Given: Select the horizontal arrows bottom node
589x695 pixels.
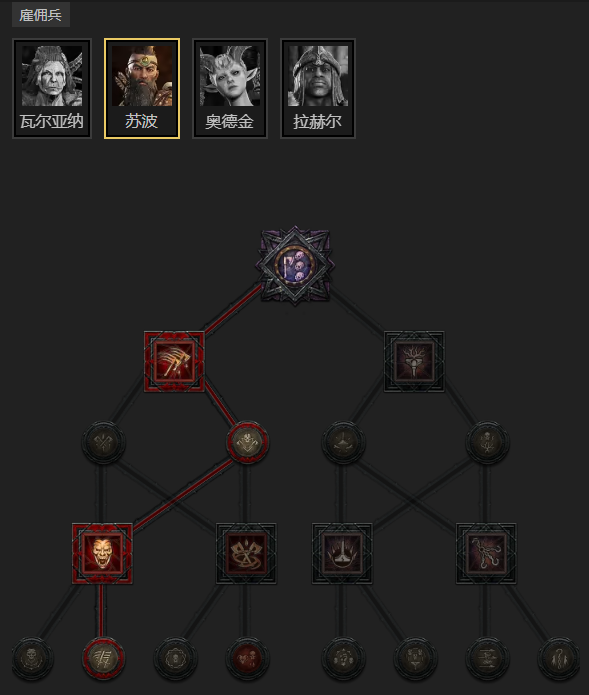Looking at the screenshot, I should 487,658.
